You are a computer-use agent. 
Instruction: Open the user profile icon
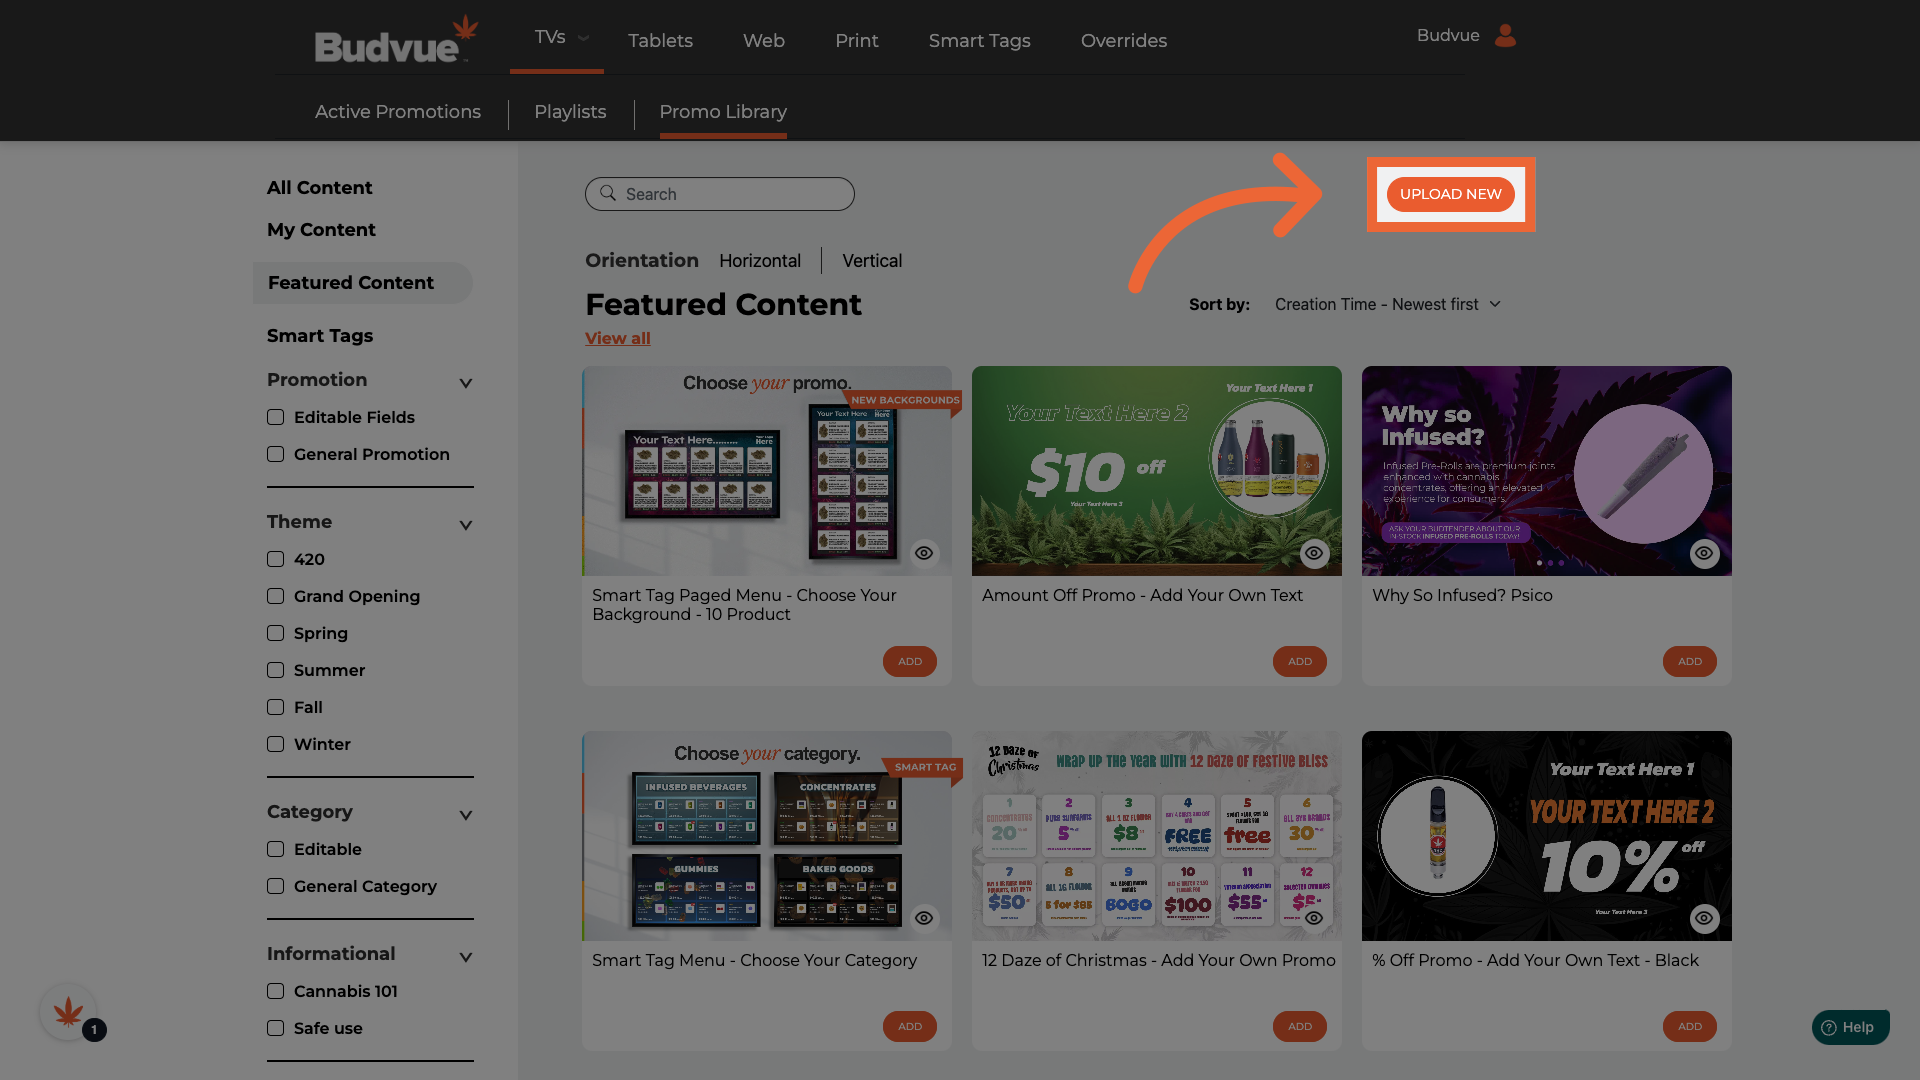[x=1505, y=36]
